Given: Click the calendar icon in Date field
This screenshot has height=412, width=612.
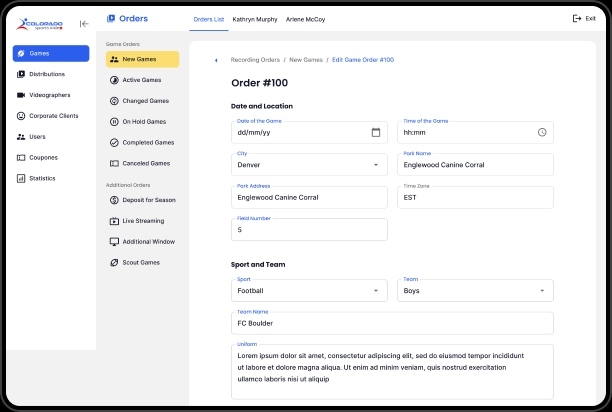Looking at the screenshot, I should 376,132.
